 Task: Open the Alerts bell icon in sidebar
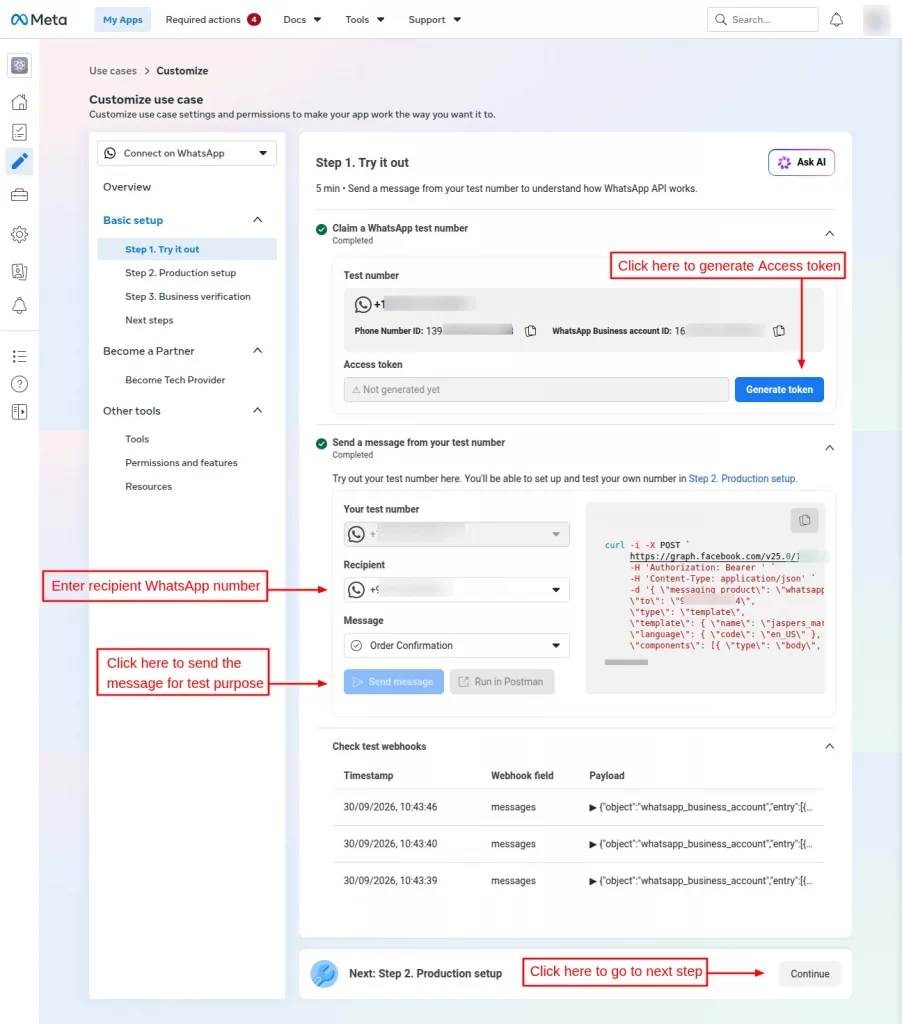coord(20,306)
